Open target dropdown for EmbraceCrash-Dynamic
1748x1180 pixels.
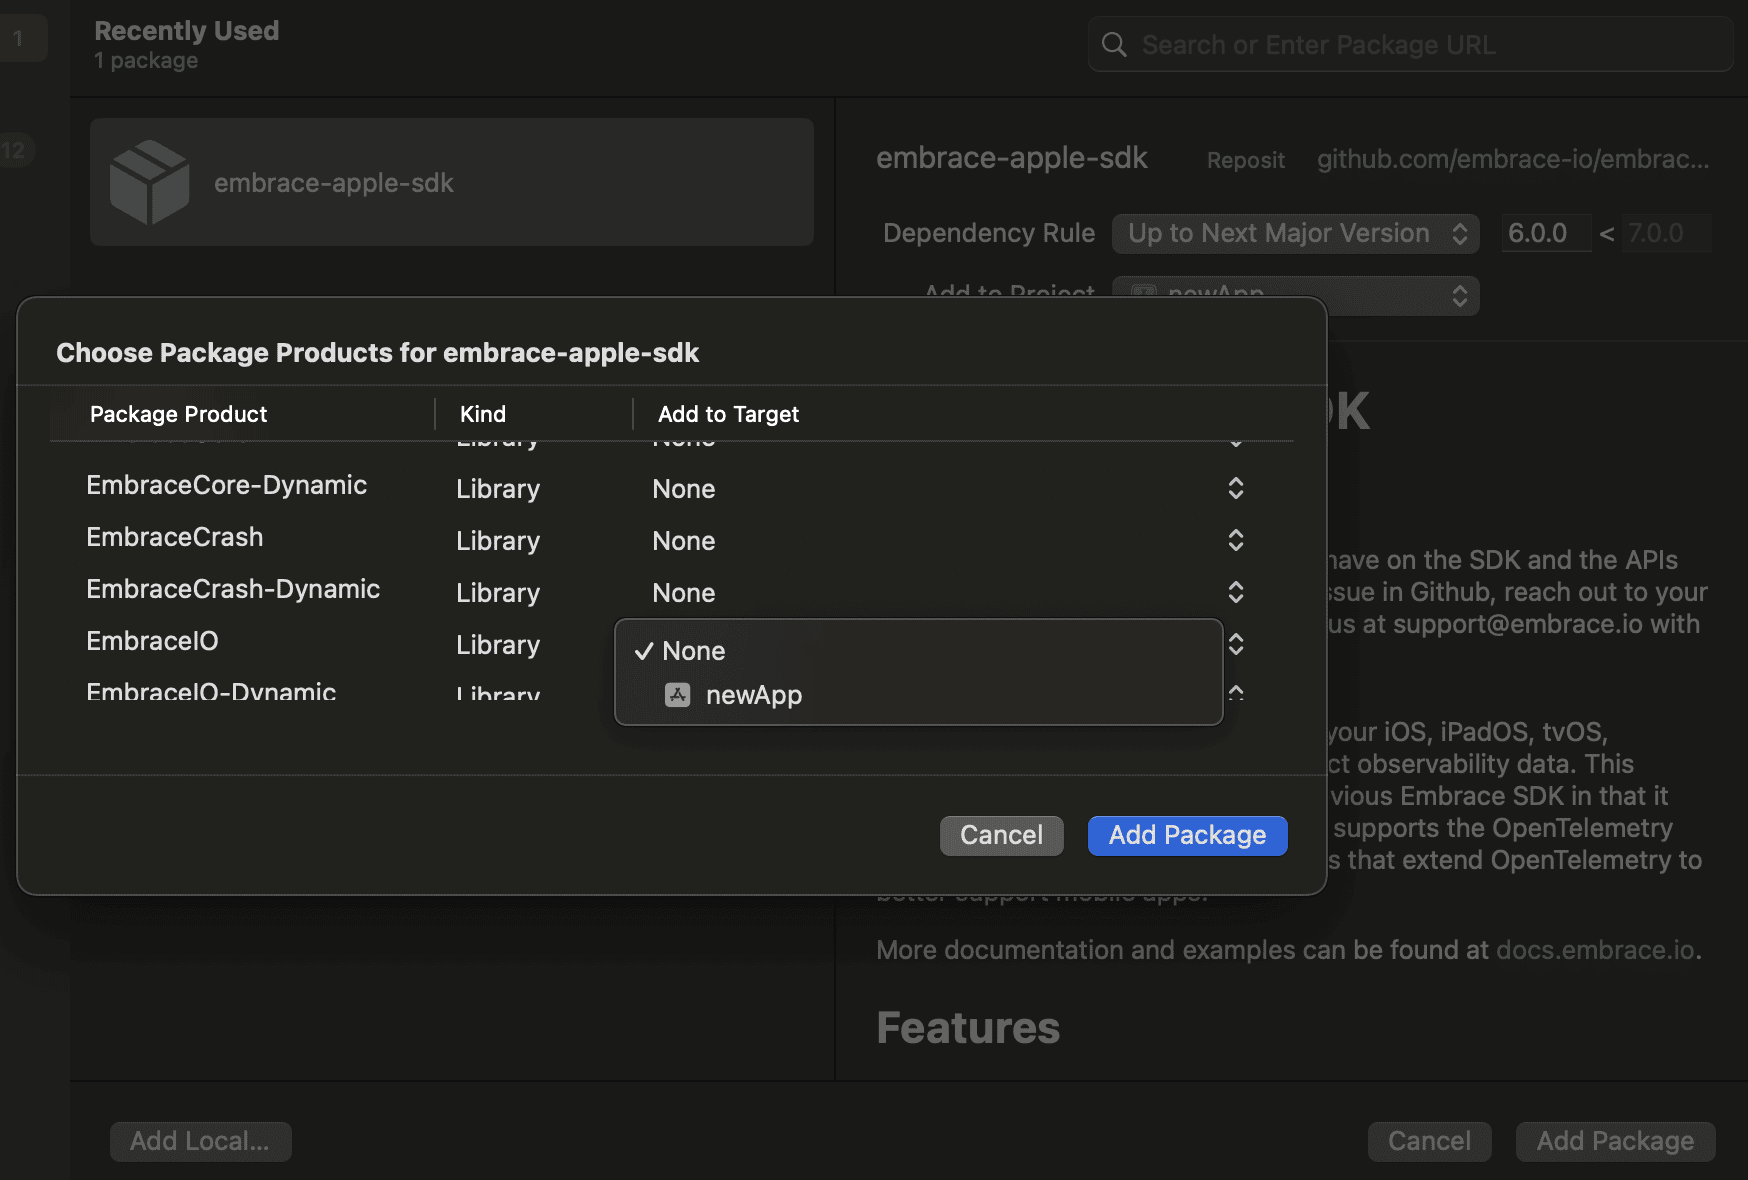point(1236,592)
